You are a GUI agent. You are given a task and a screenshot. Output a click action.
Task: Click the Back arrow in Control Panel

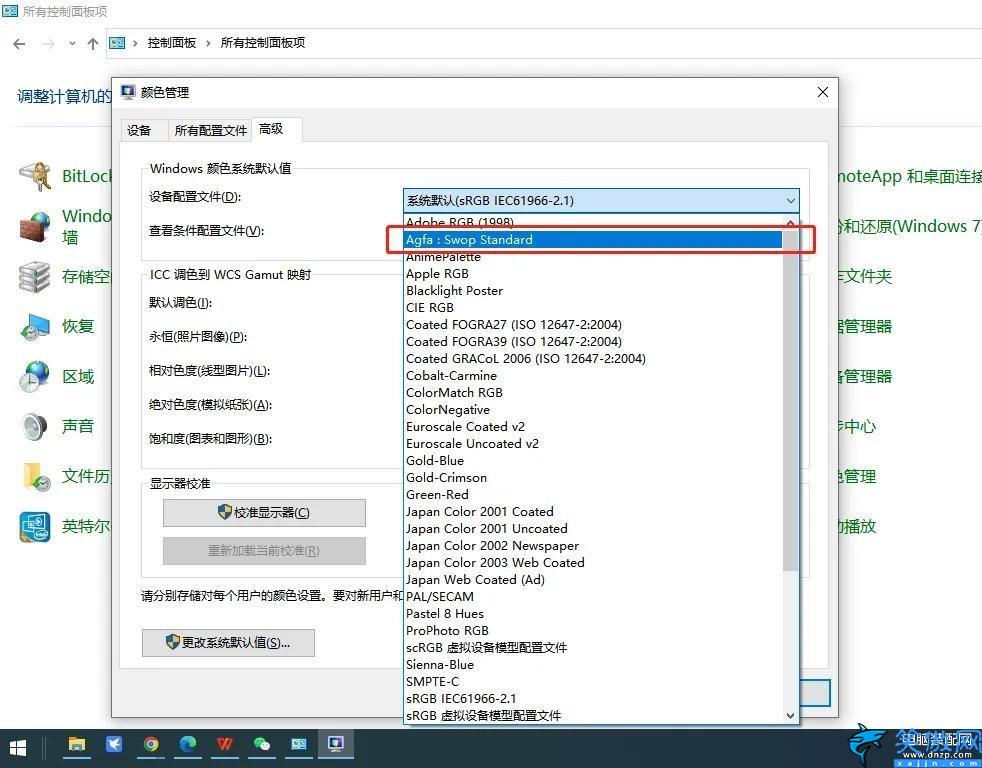tap(19, 44)
